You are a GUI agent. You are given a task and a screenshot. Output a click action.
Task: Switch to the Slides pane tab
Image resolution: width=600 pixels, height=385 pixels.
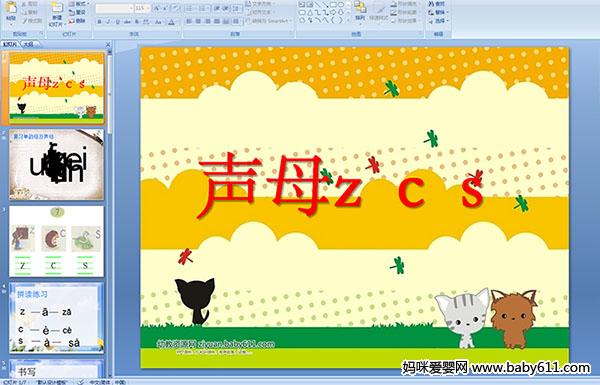point(10,44)
